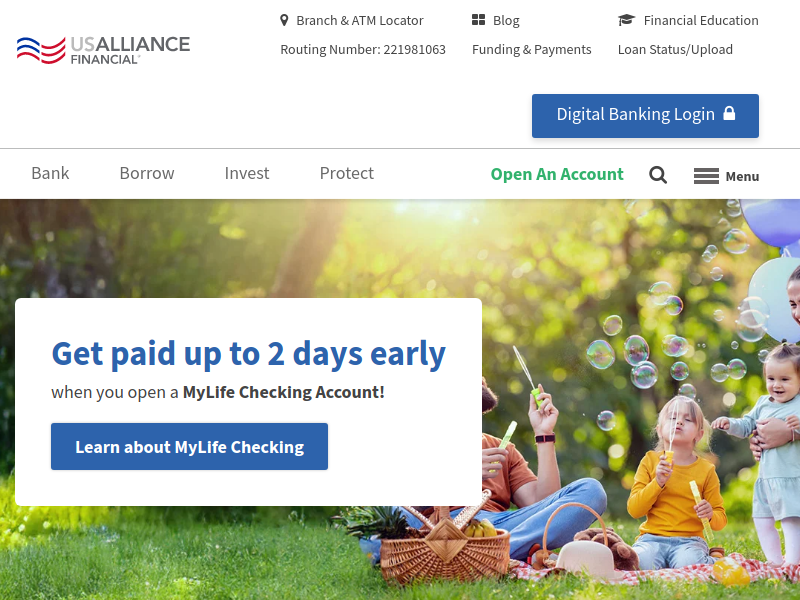
Task: Click the green Open An Account link
Action: [557, 174]
